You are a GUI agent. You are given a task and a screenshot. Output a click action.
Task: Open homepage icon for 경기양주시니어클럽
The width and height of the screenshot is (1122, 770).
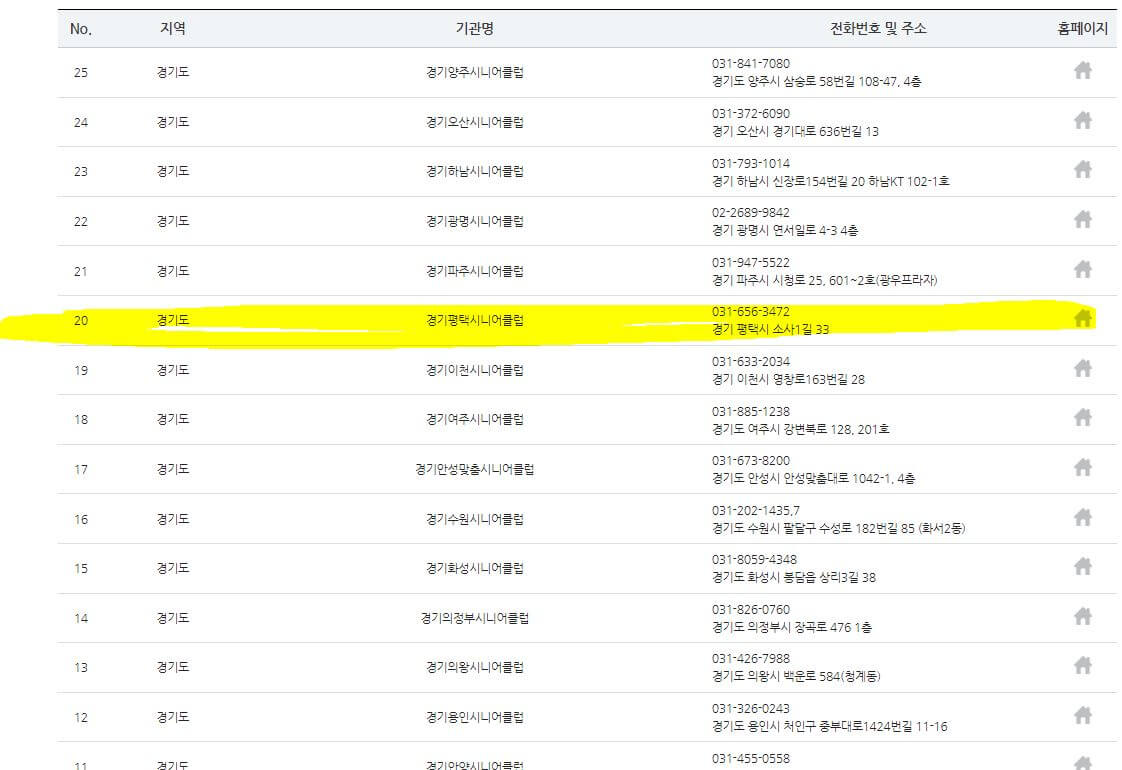(x=1083, y=72)
